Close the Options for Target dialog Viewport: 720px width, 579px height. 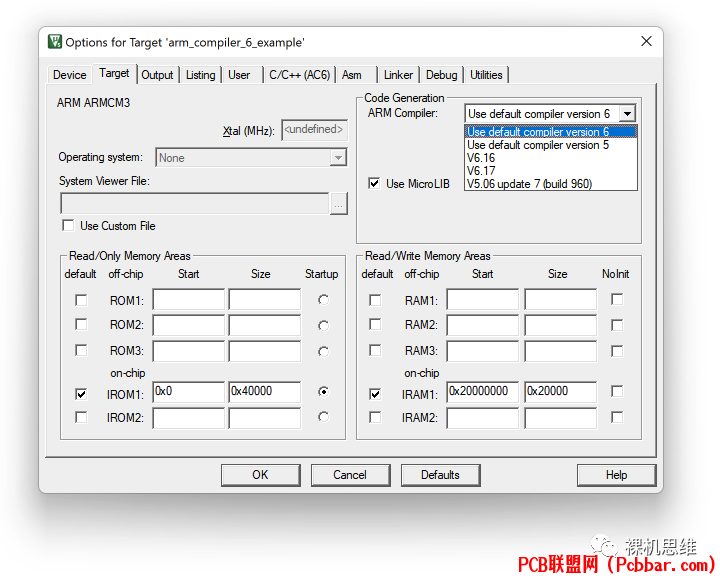click(646, 41)
